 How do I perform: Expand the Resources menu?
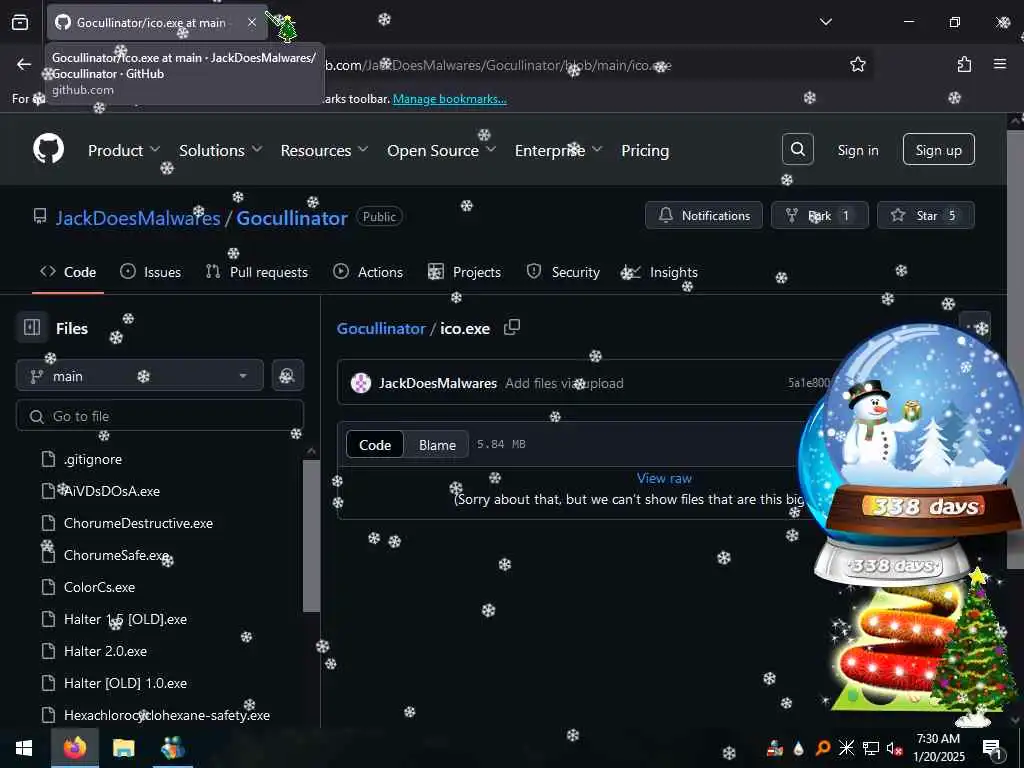325,150
